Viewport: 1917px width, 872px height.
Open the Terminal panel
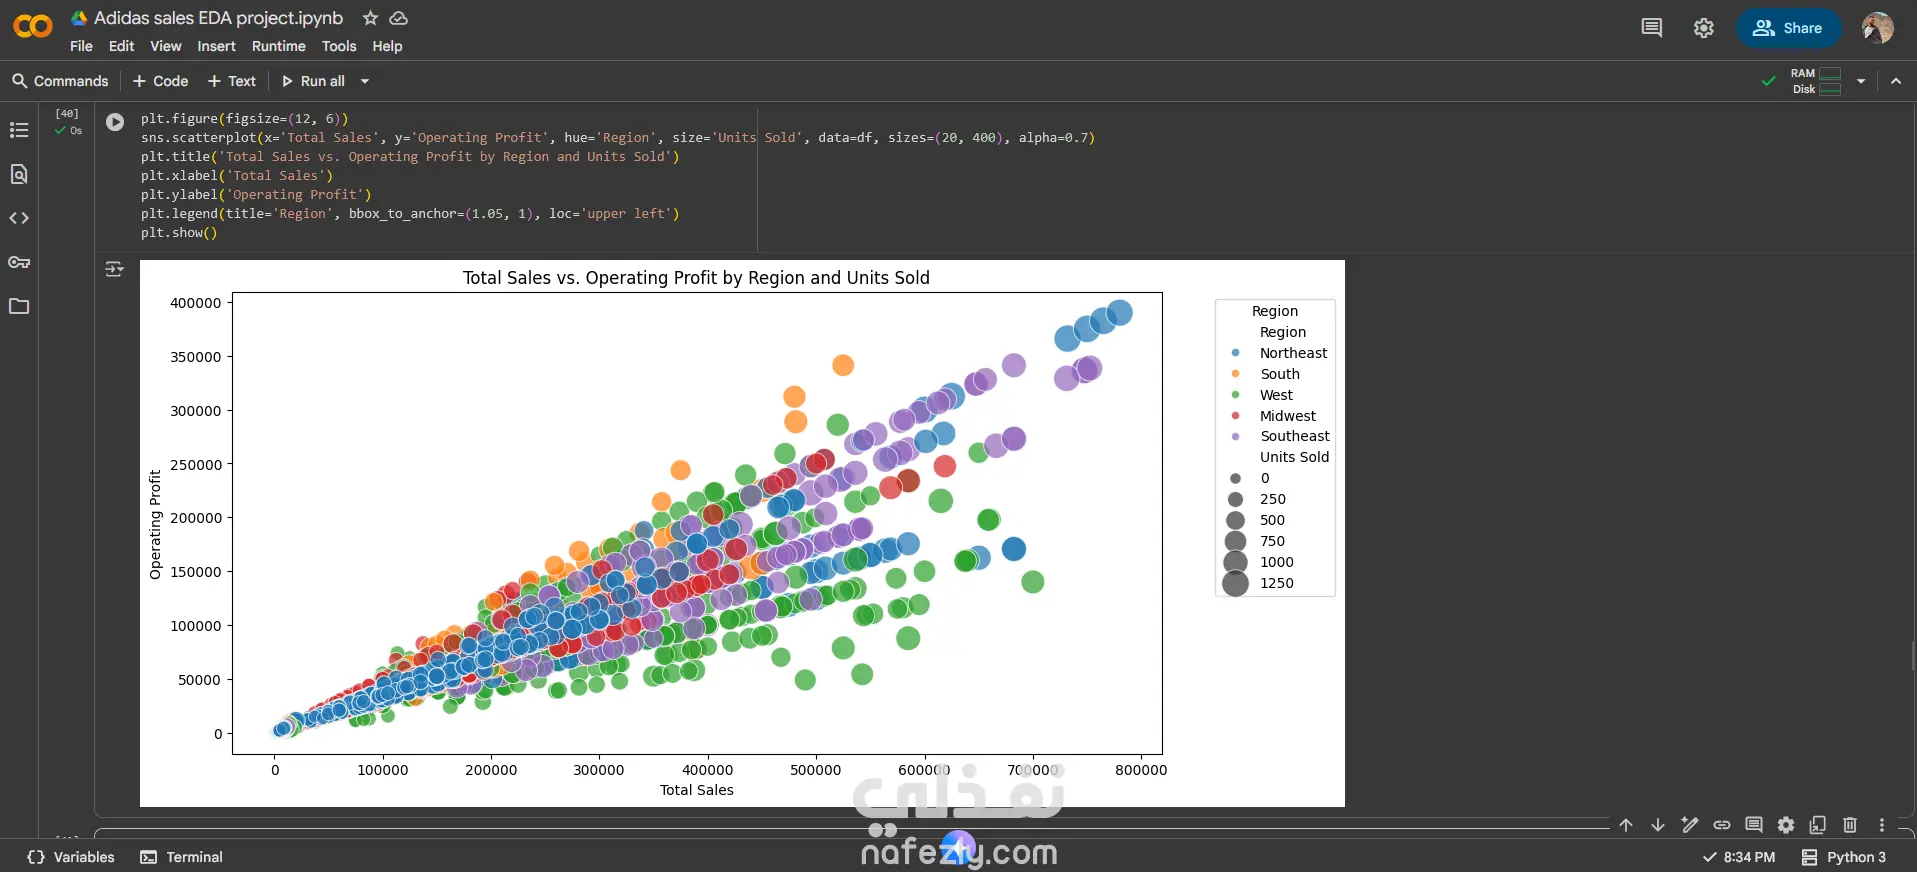(x=181, y=857)
